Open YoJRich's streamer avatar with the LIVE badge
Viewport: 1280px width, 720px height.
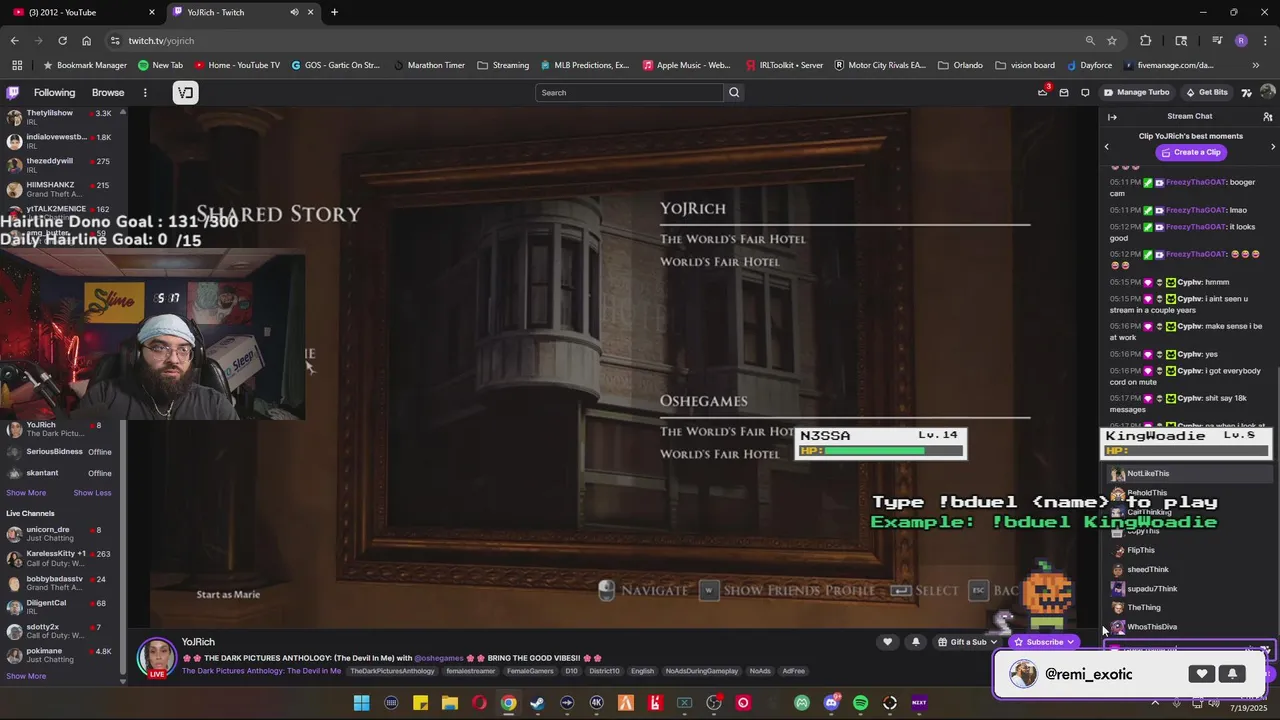(x=157, y=657)
